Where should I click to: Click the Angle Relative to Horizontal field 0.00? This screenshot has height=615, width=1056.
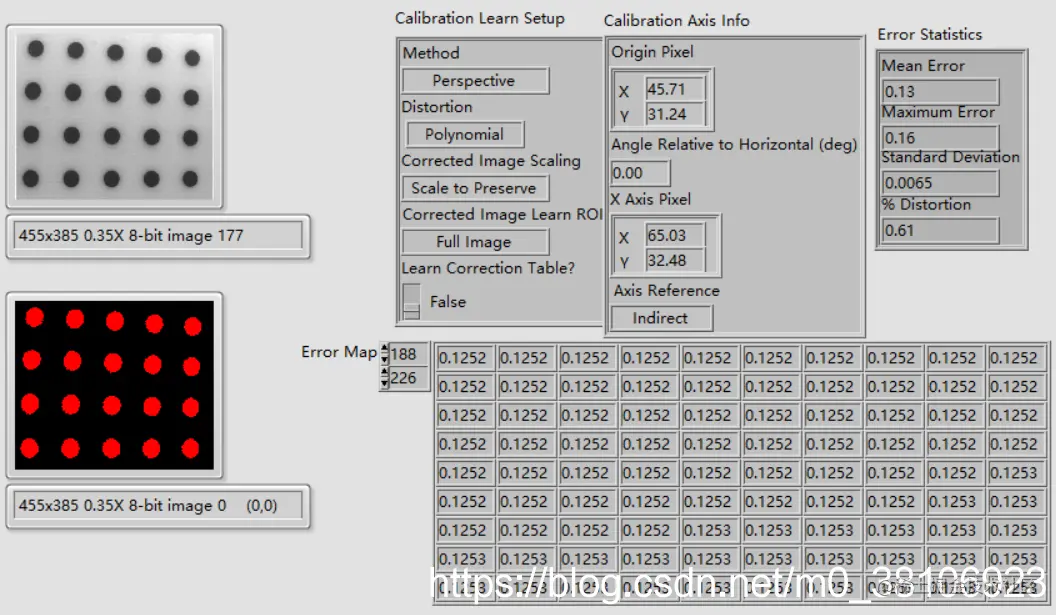tap(640, 173)
